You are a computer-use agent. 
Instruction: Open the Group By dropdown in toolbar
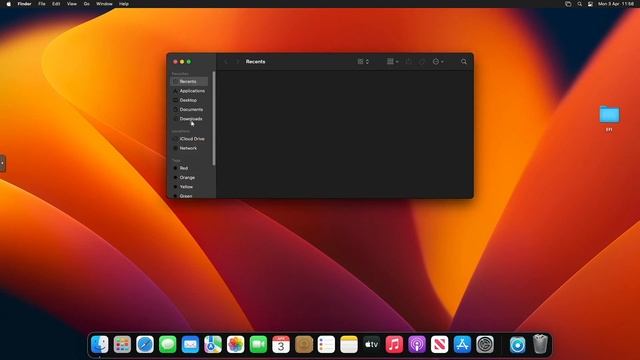tap(392, 62)
